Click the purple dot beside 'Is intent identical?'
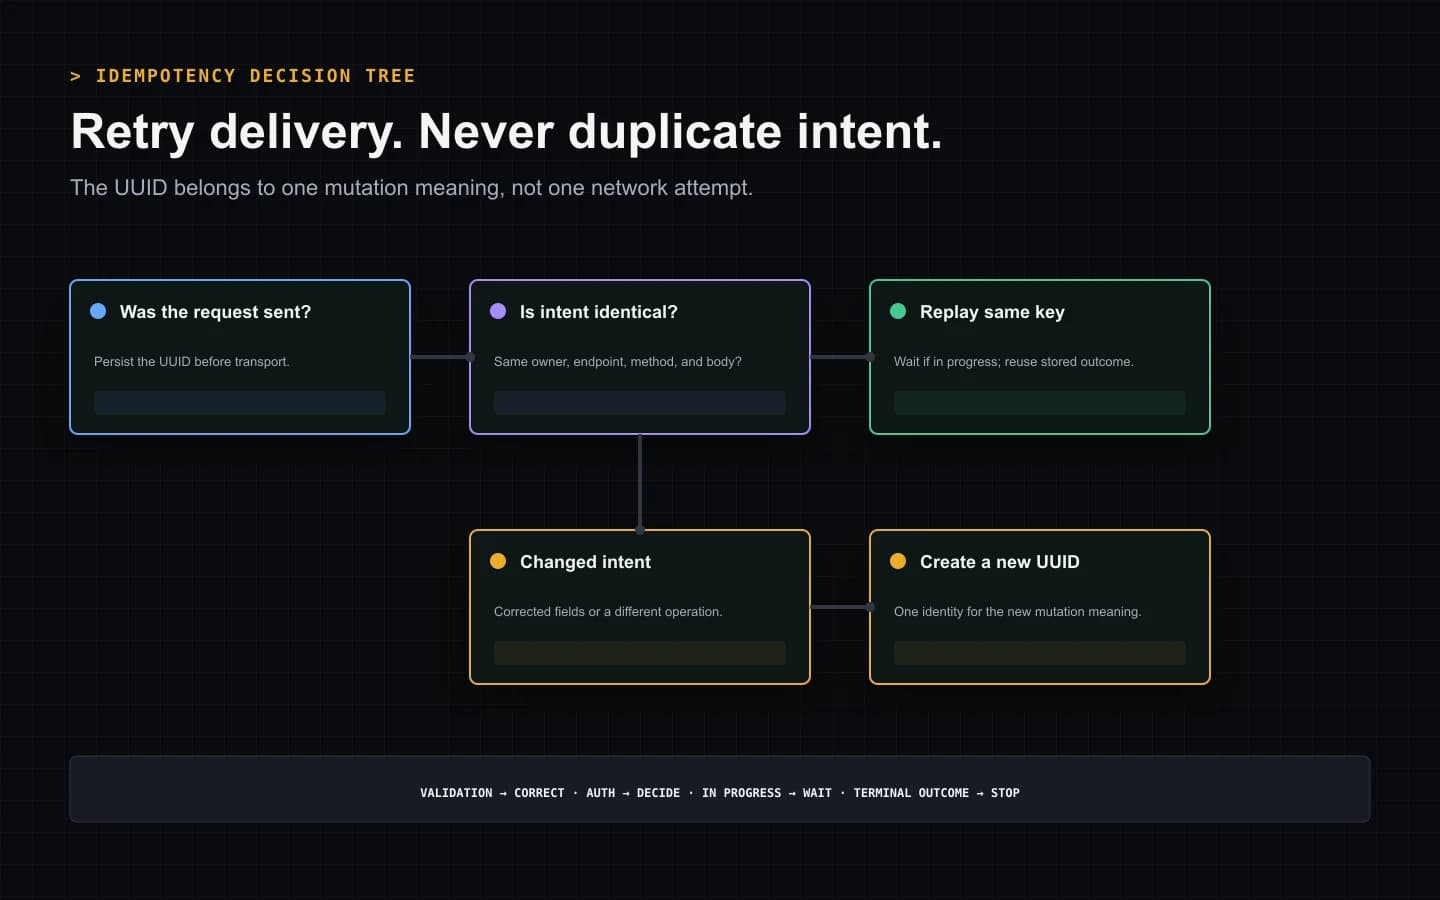 [498, 311]
